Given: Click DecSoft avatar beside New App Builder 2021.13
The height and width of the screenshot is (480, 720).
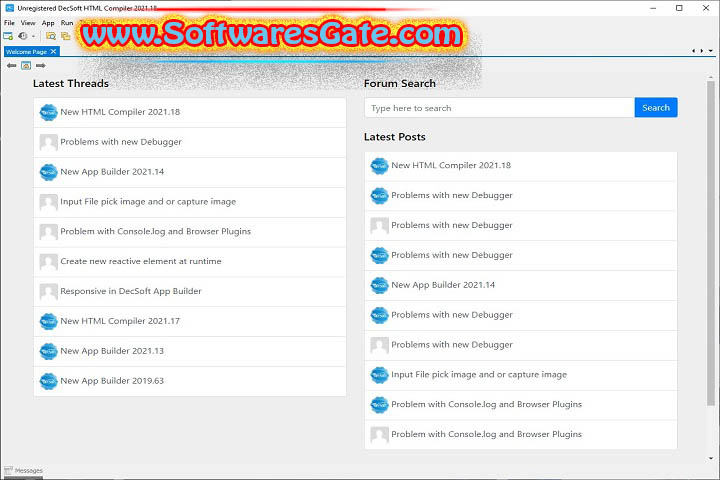Looking at the screenshot, I should [48, 351].
